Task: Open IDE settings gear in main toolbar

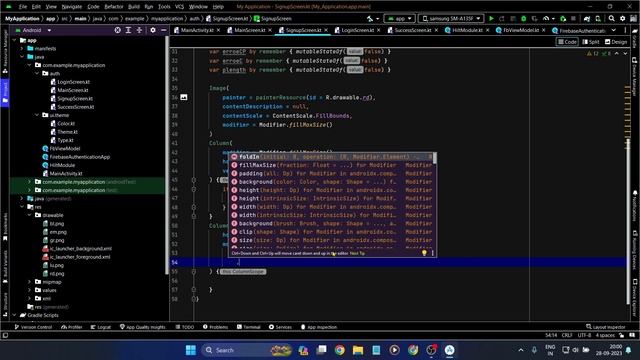Action: [622, 18]
